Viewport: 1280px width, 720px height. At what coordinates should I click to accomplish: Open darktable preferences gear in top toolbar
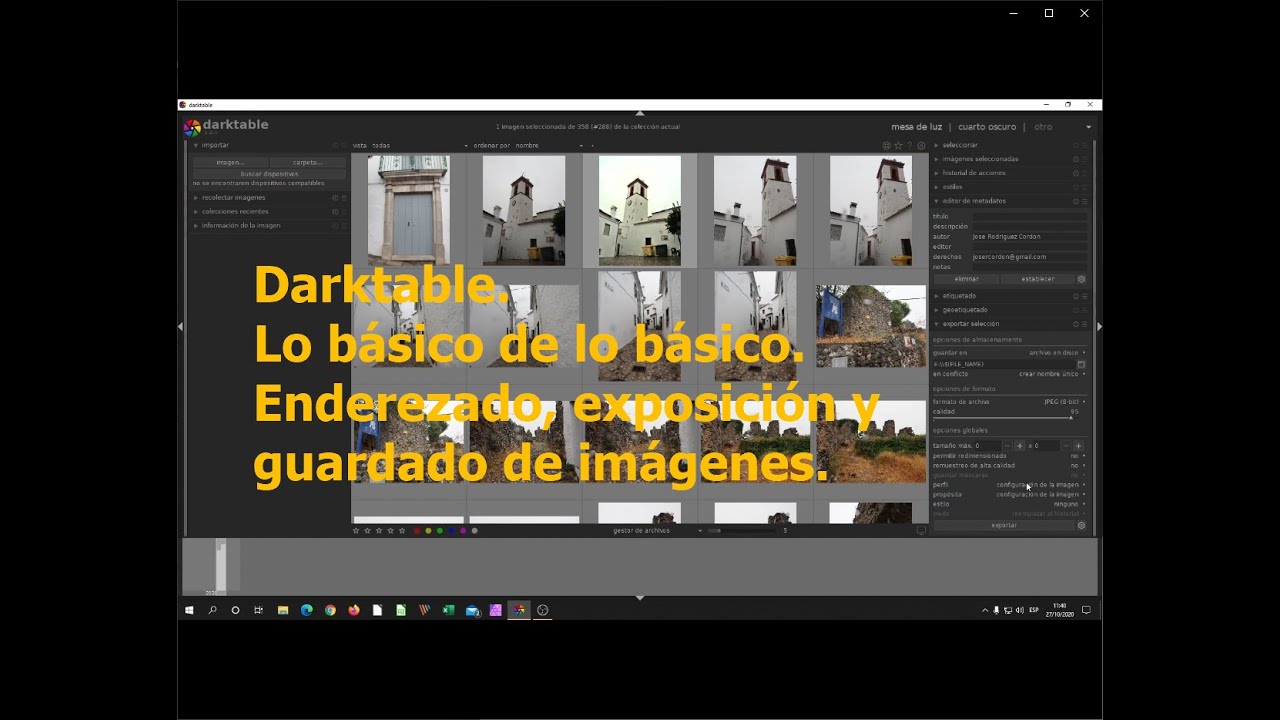[921, 146]
